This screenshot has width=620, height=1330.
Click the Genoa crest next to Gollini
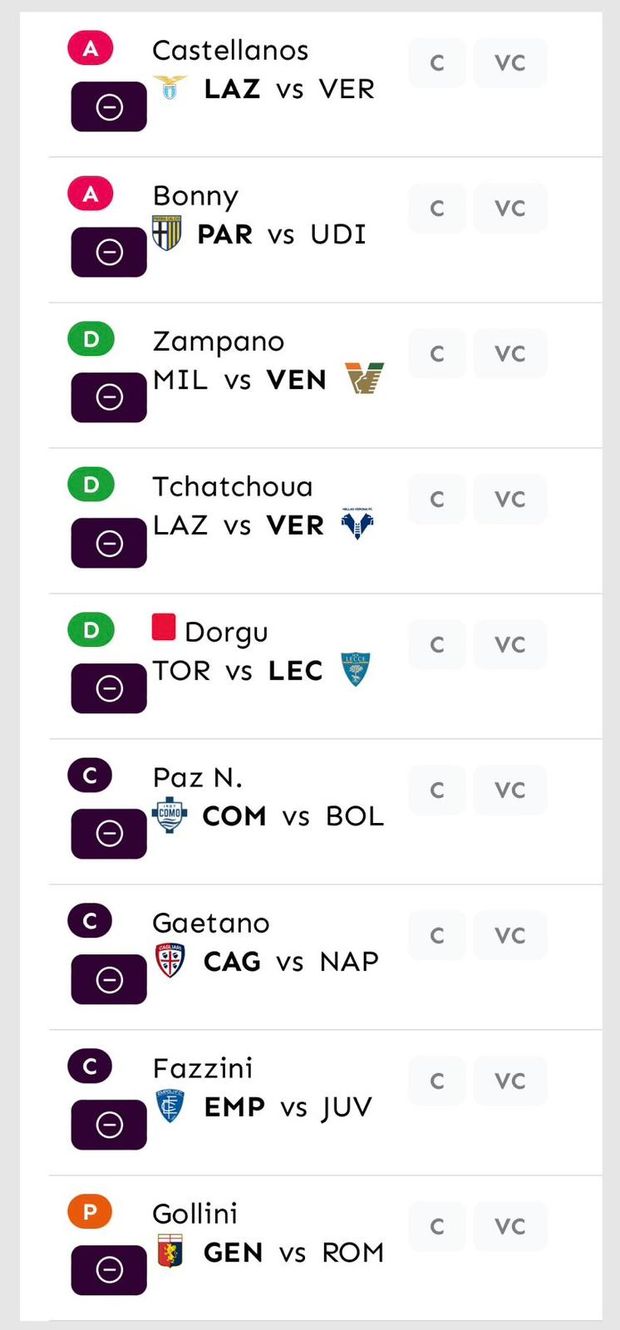point(170,1251)
